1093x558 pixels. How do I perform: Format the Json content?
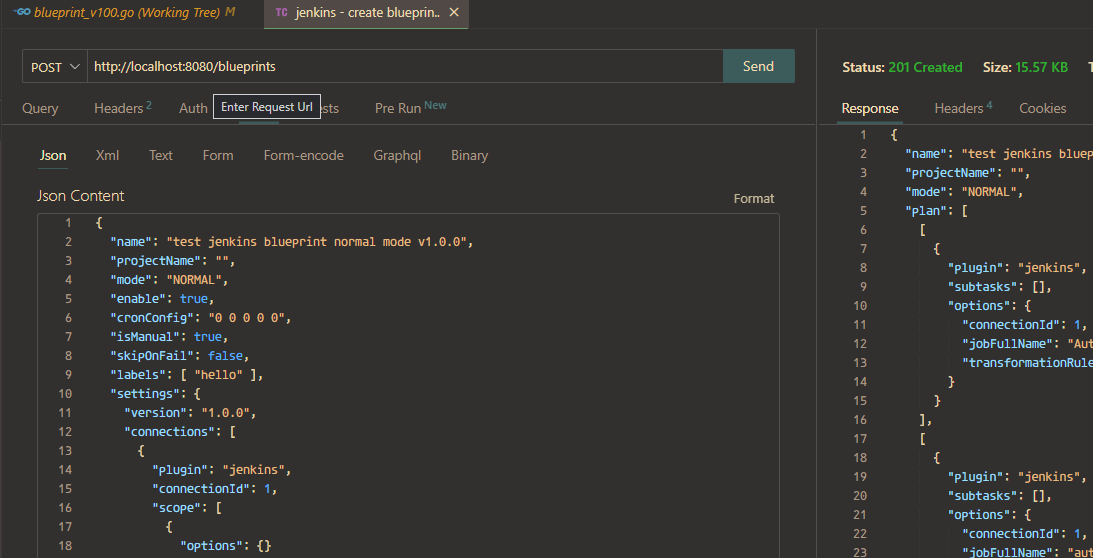pyautogui.click(x=754, y=199)
